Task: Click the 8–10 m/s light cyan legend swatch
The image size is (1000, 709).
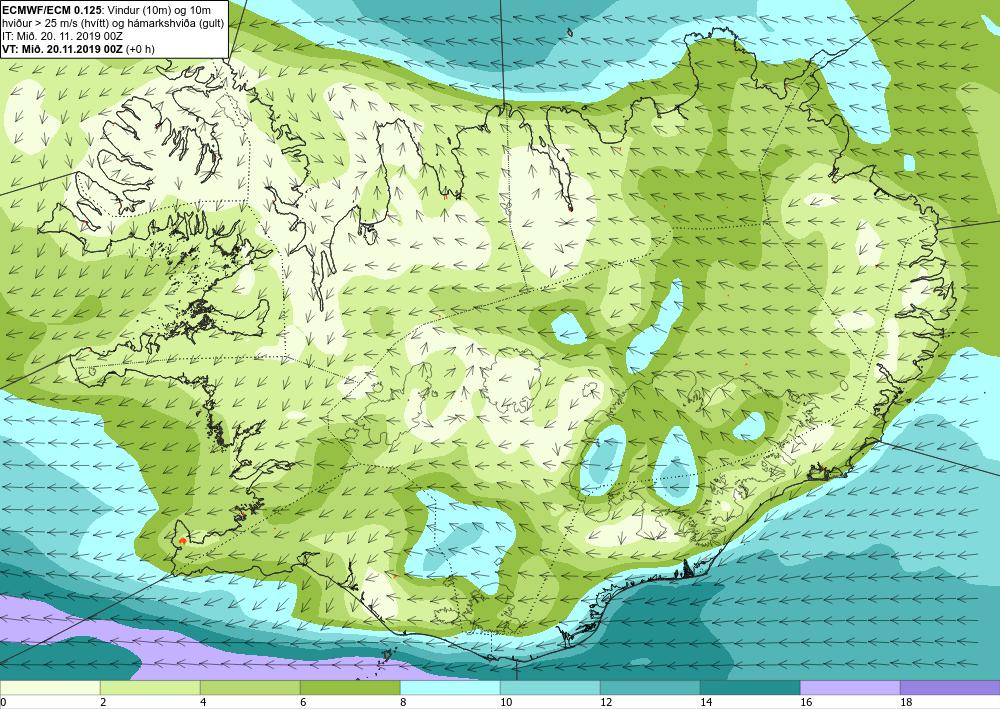Action: tap(450, 687)
